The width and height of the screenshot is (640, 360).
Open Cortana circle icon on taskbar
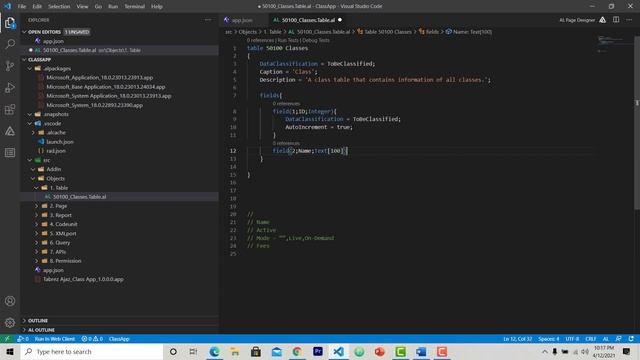tap(173, 351)
